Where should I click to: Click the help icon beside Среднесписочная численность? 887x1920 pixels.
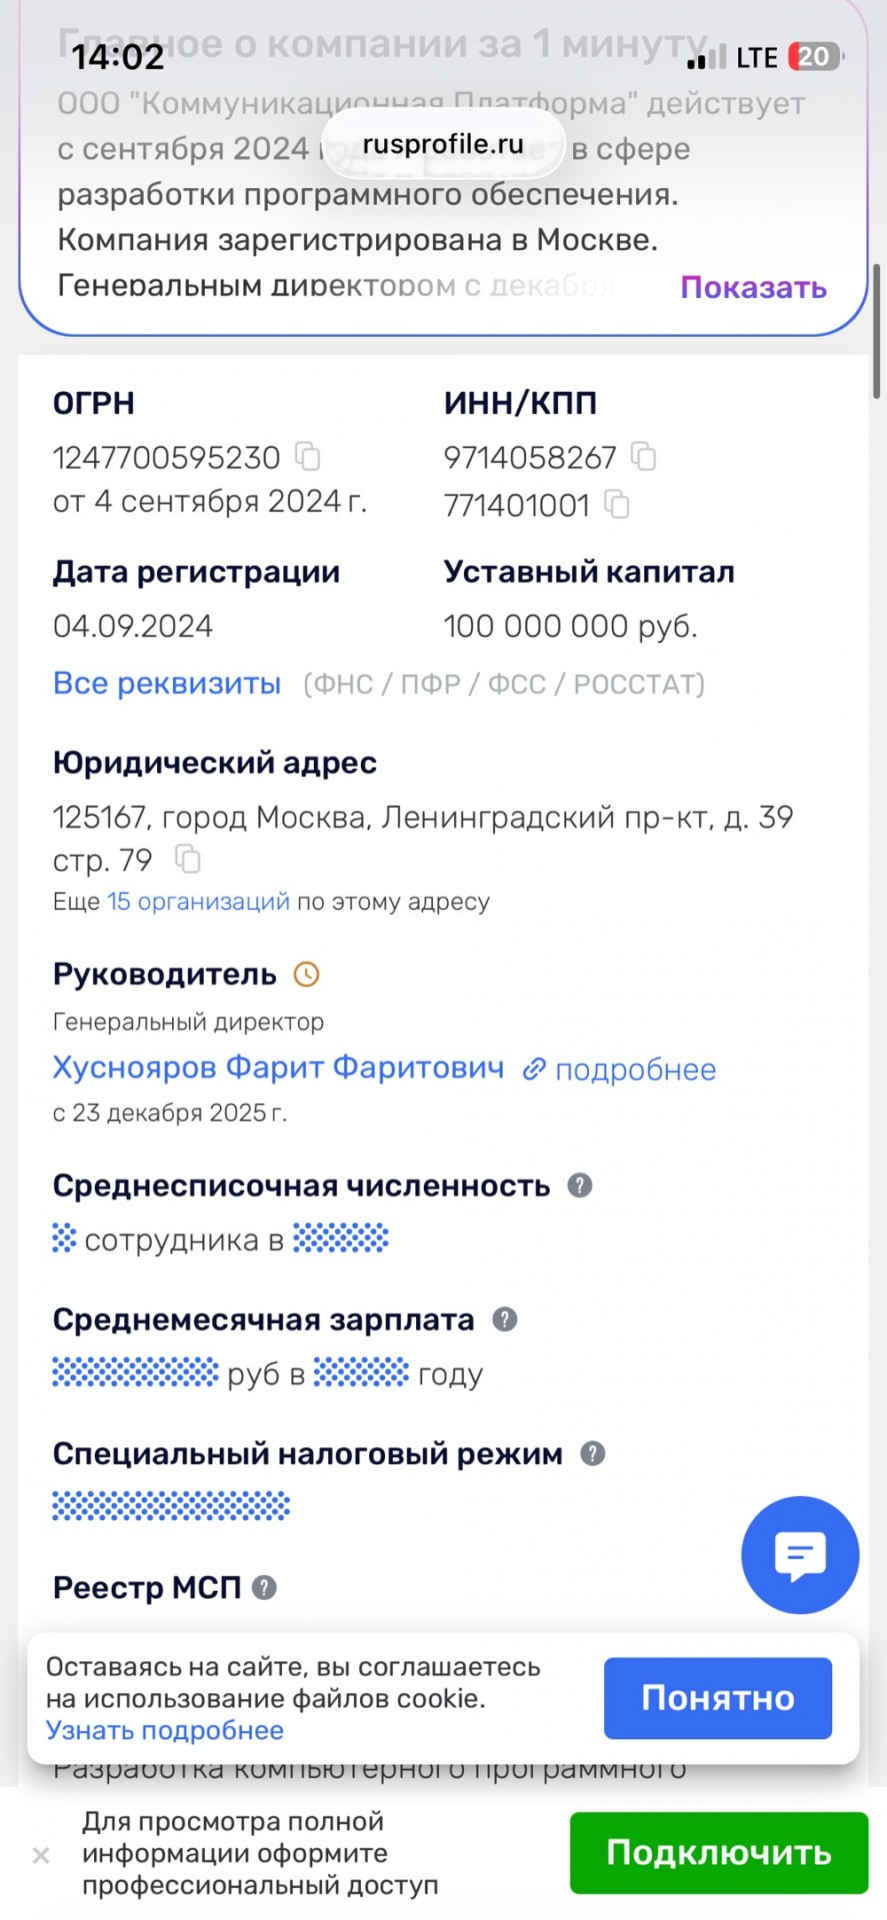[580, 1185]
